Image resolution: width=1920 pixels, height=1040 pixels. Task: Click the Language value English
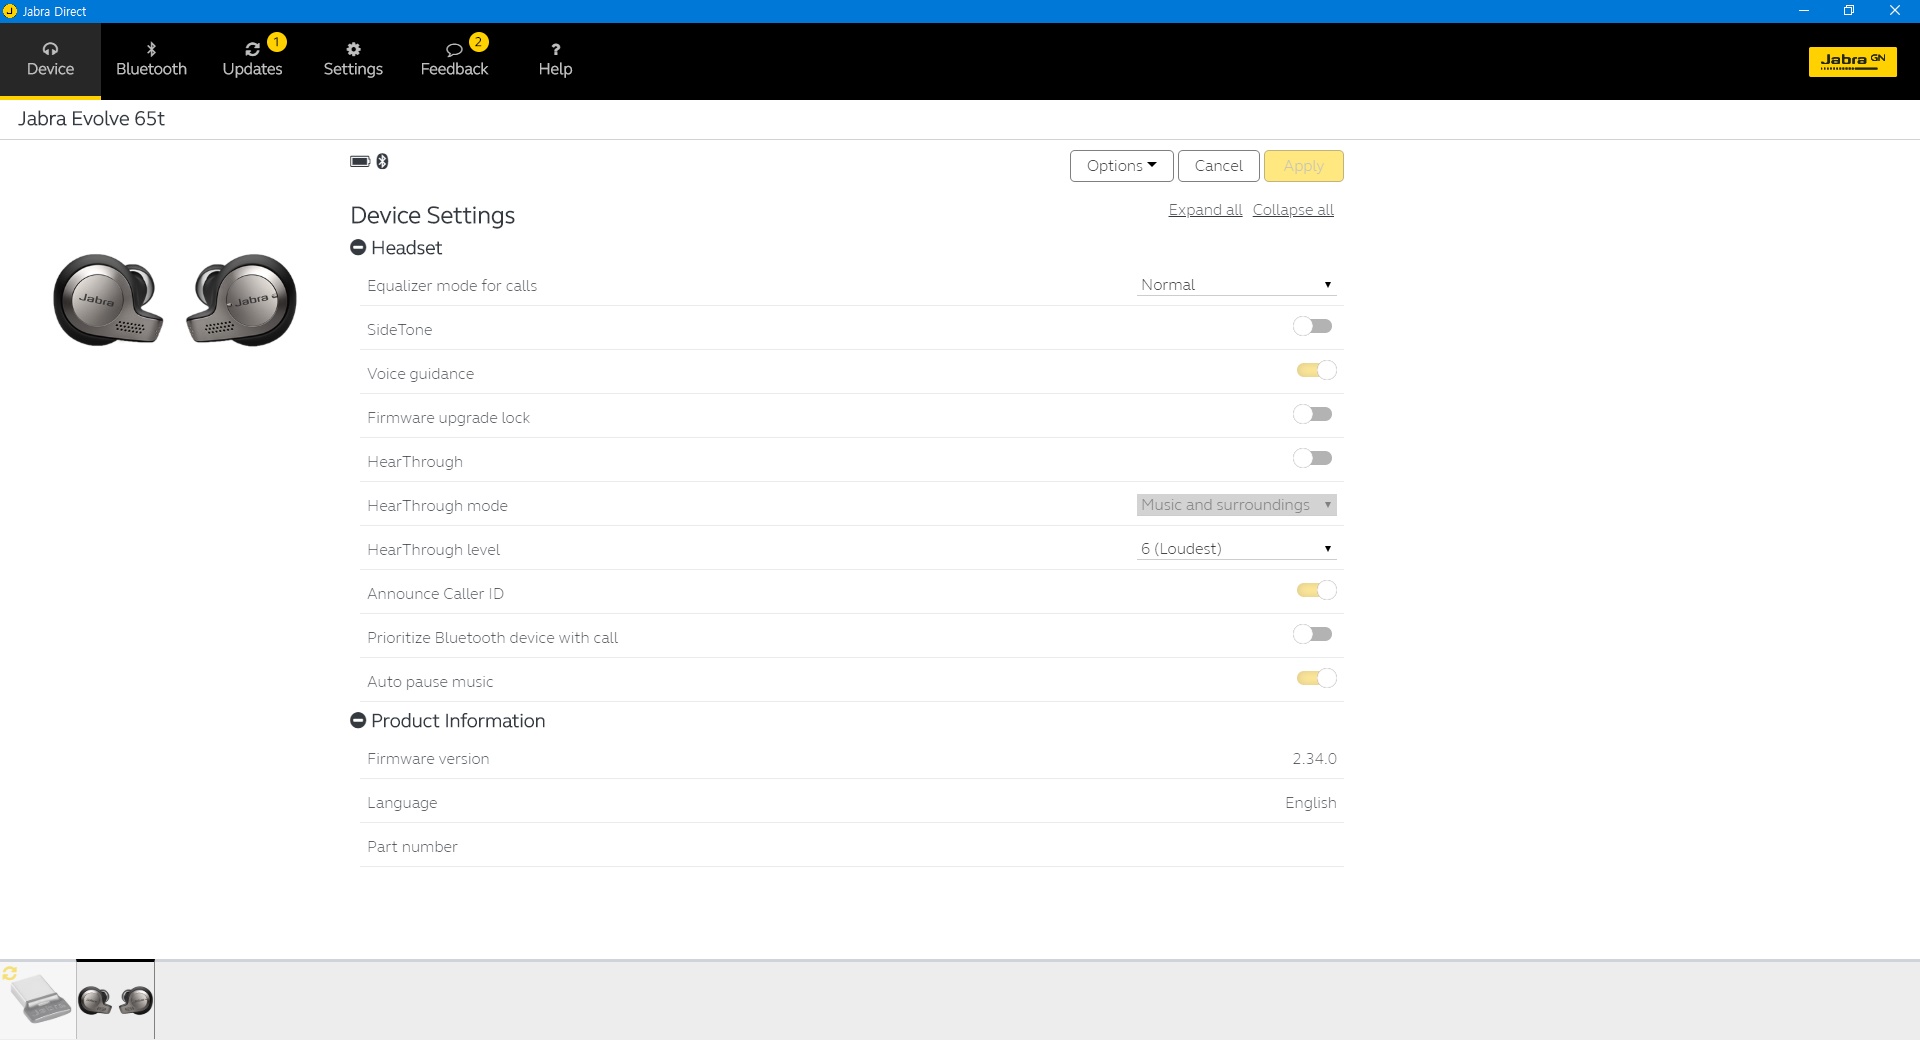pos(1310,803)
